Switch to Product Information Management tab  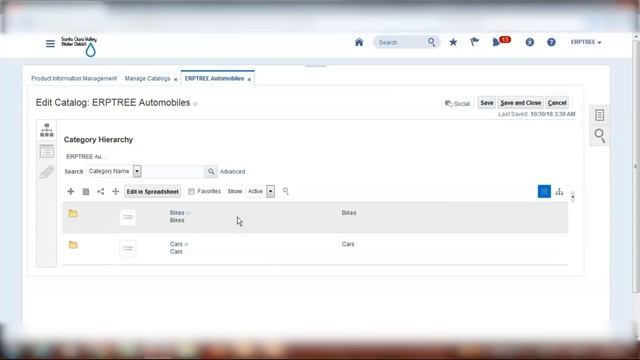74,78
